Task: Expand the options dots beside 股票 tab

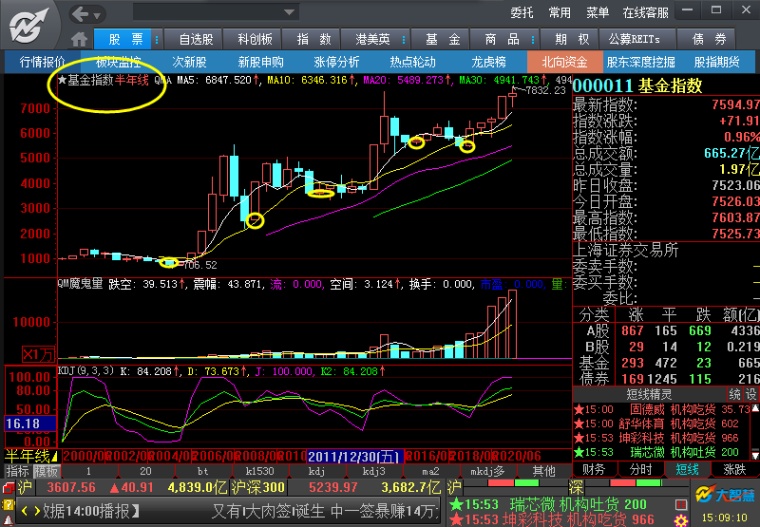Action: [x=157, y=39]
